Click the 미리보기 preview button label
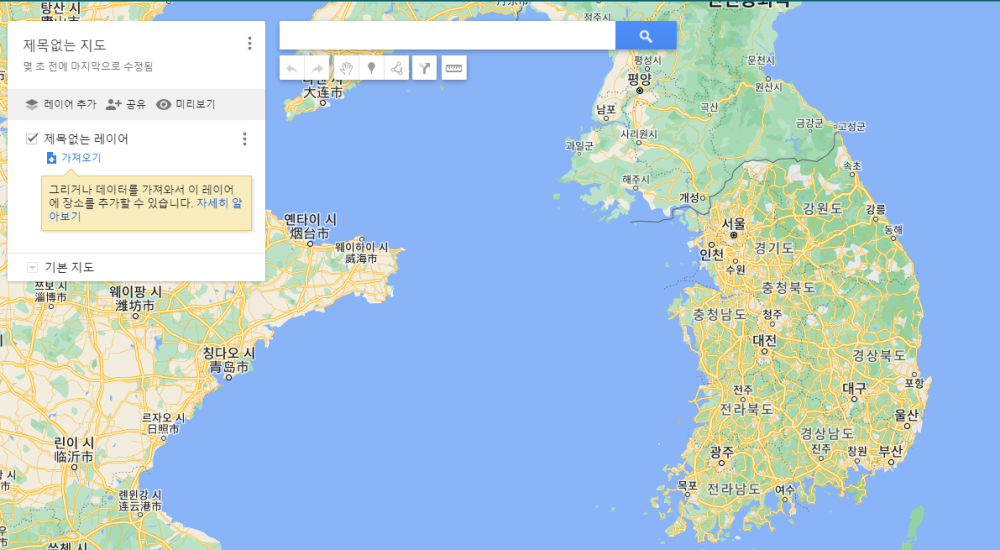Viewport: 1000px width, 550px height. point(195,104)
